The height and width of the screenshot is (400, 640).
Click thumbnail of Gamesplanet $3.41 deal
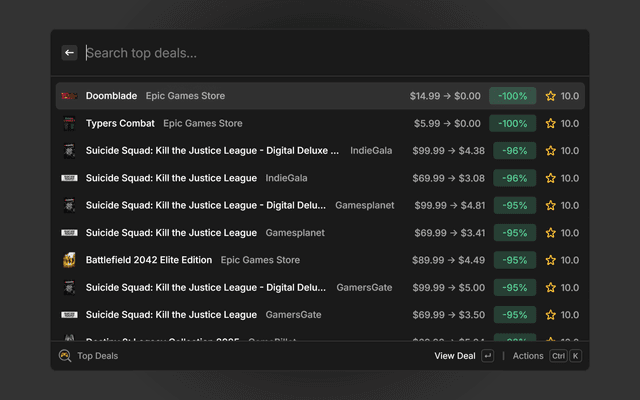69,233
